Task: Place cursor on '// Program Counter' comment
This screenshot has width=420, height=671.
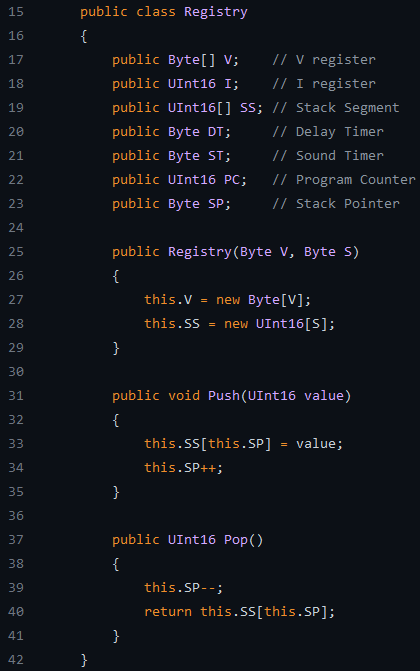Action: tap(344, 180)
